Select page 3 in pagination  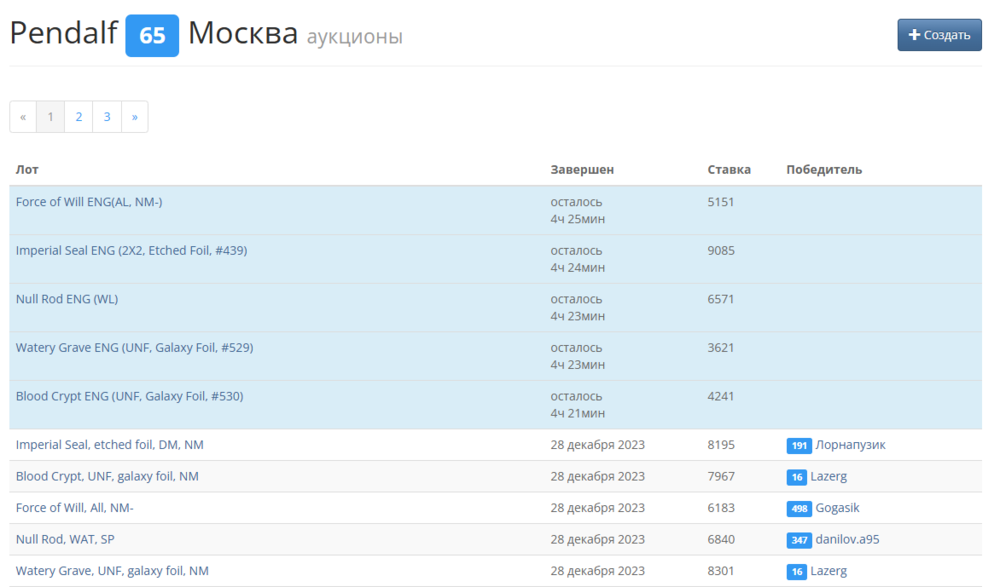click(x=107, y=117)
